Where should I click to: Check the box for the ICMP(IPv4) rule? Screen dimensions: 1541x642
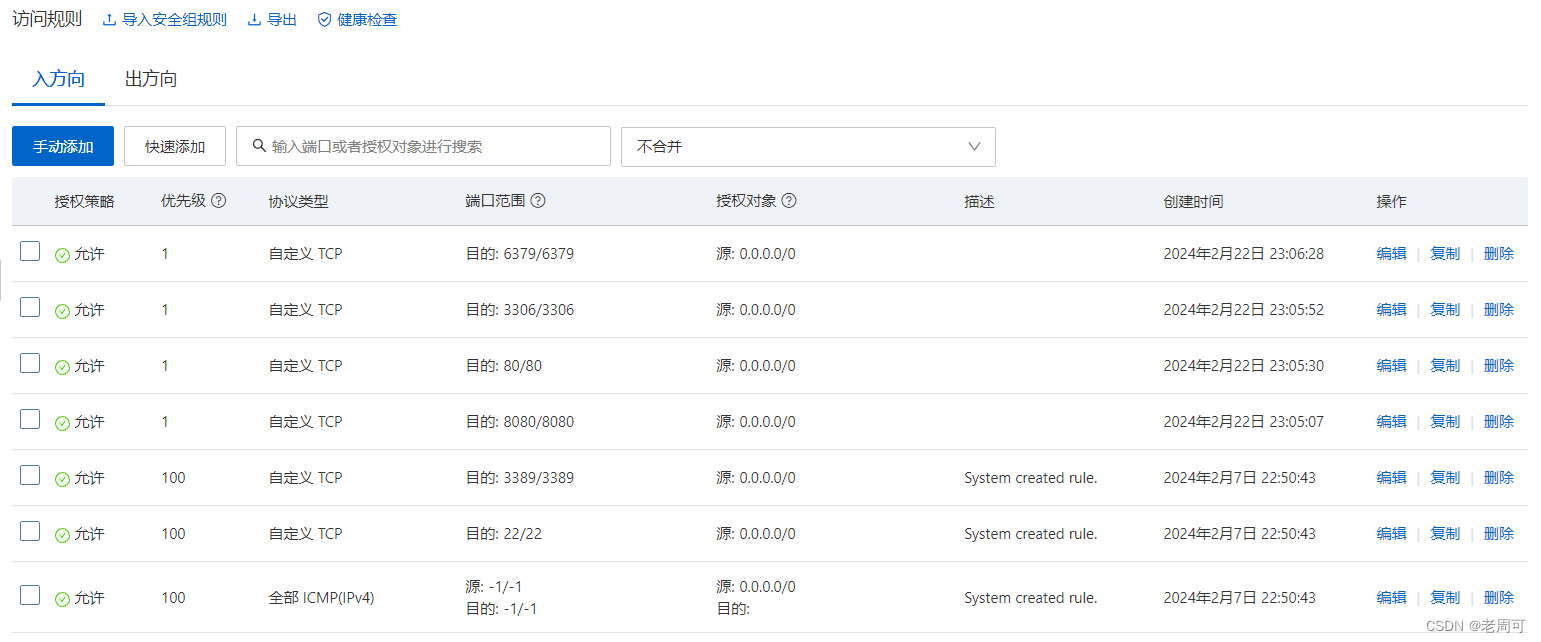(x=30, y=595)
